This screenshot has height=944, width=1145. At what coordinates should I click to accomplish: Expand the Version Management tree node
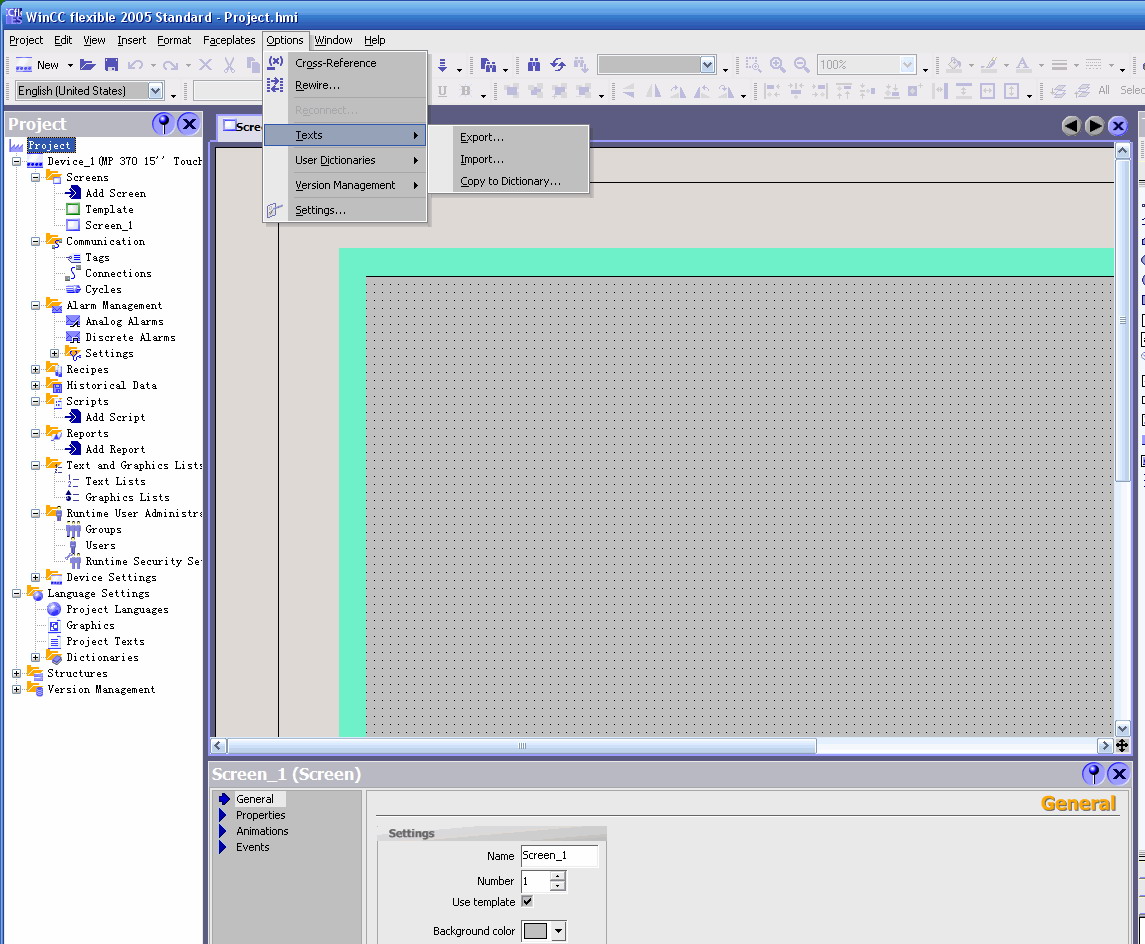[x=16, y=689]
